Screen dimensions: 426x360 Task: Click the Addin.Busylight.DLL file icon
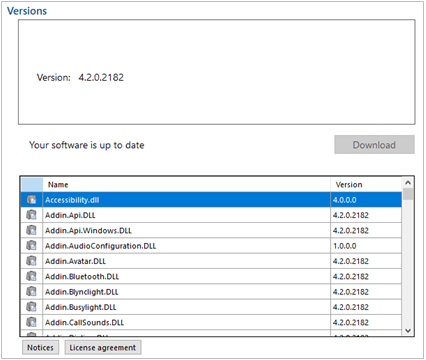[31, 307]
